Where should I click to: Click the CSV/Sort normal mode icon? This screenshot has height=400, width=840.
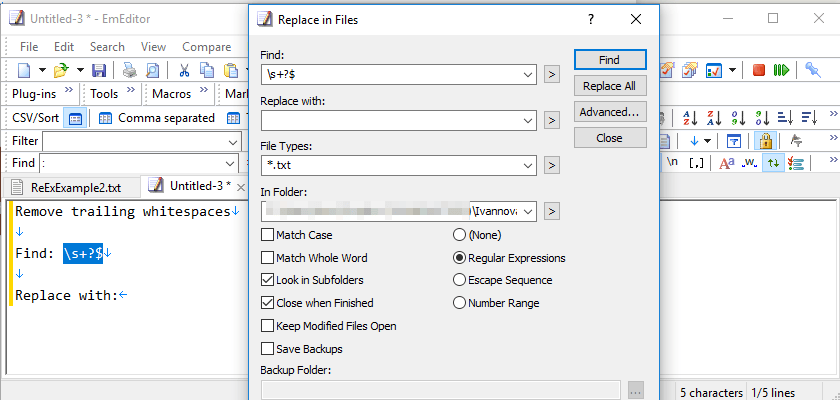[x=76, y=118]
